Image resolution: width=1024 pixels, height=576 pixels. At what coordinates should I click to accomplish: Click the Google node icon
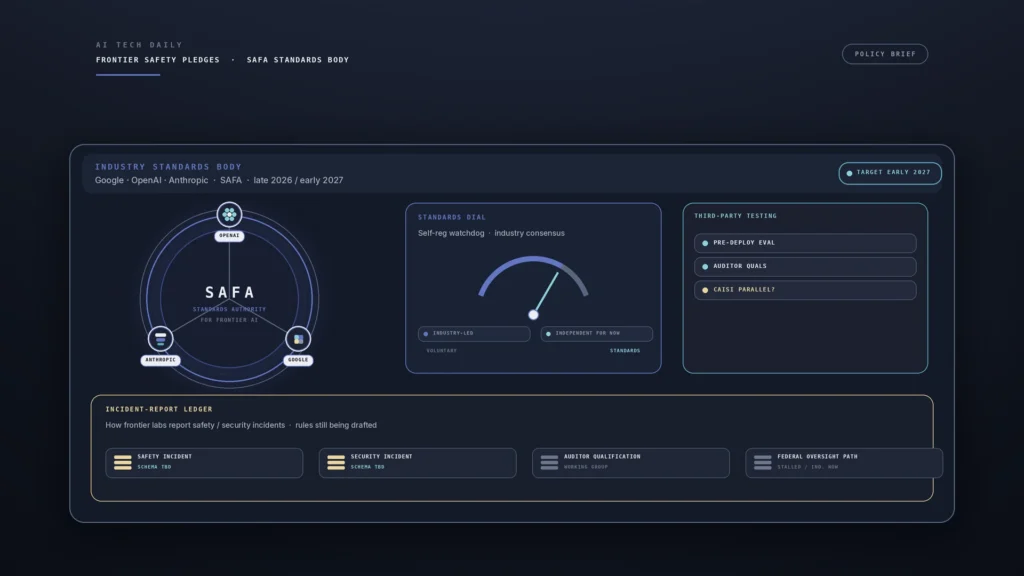(298, 339)
